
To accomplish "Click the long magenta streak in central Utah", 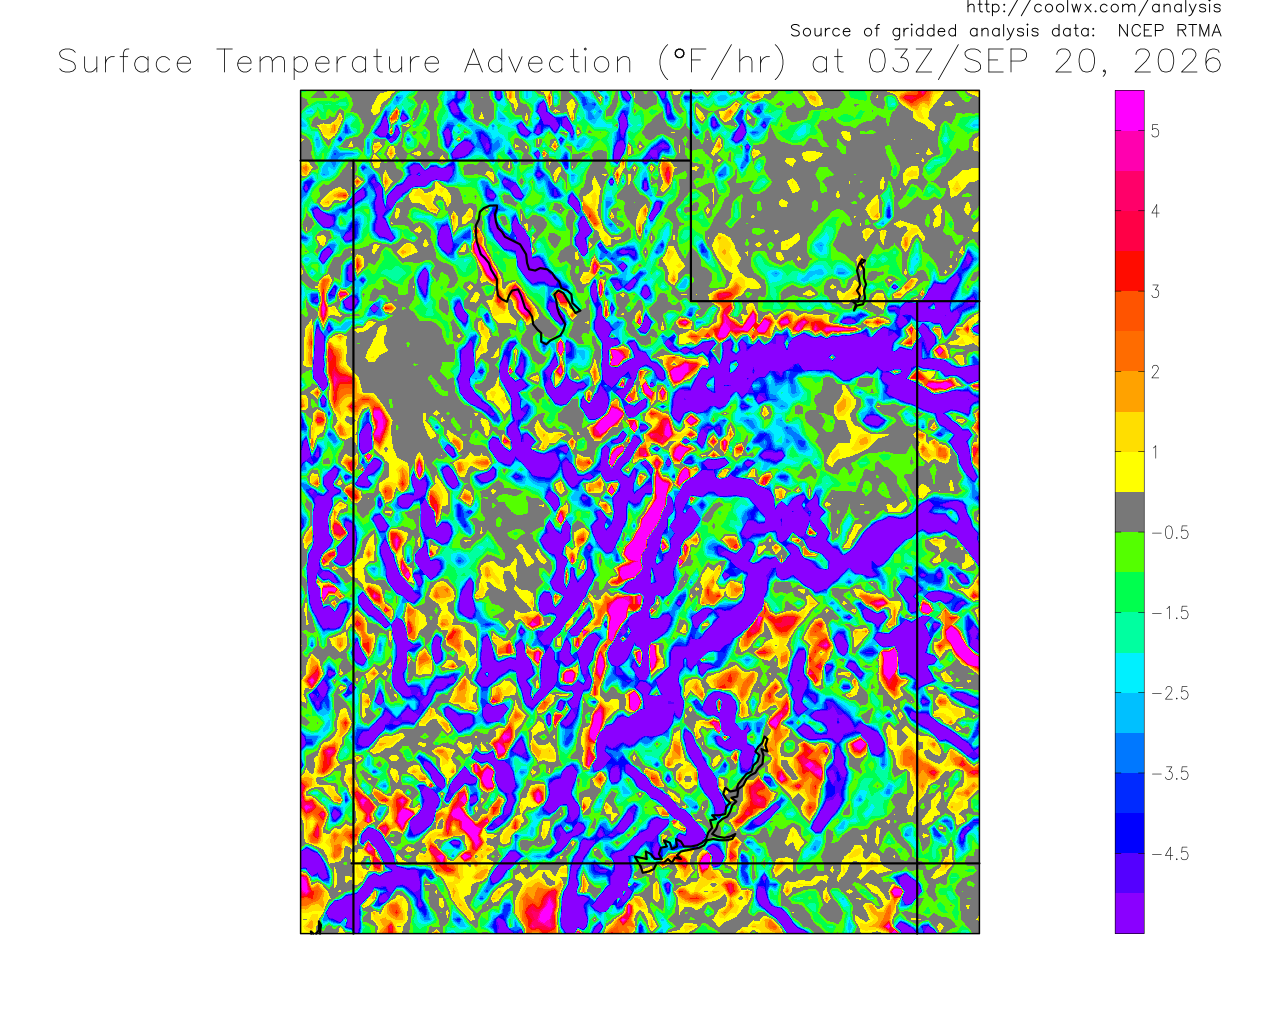I will point(647,527).
